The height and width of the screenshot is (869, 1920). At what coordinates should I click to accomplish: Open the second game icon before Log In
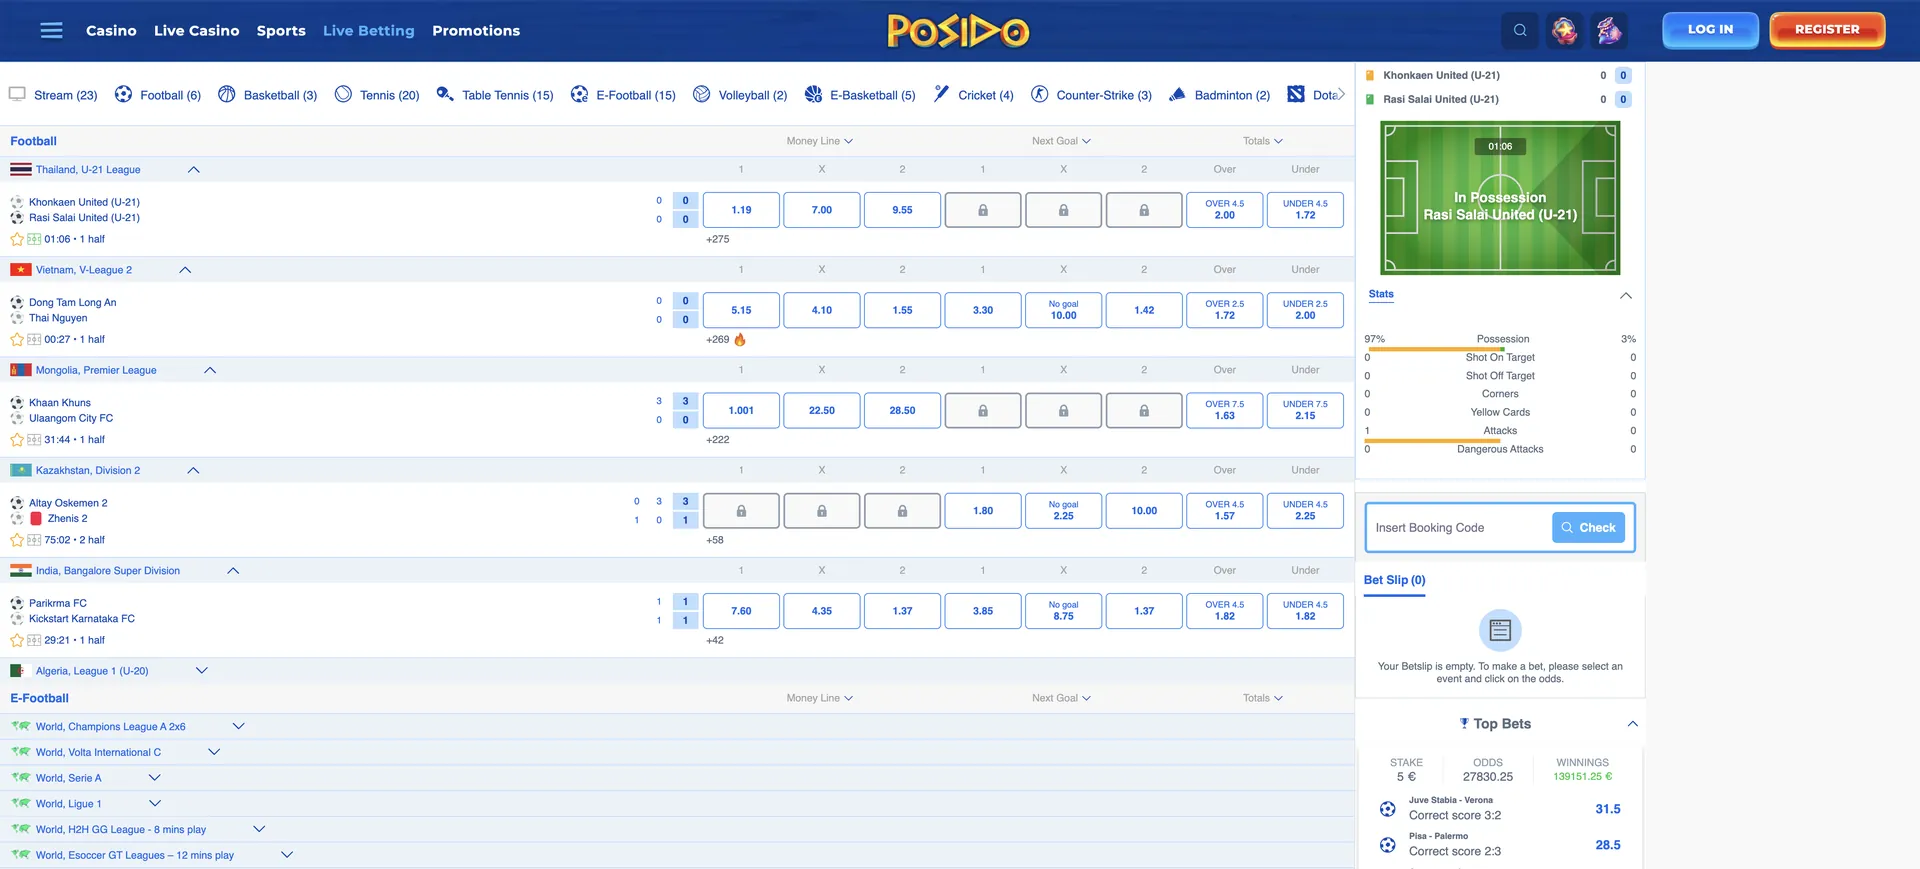point(1609,30)
